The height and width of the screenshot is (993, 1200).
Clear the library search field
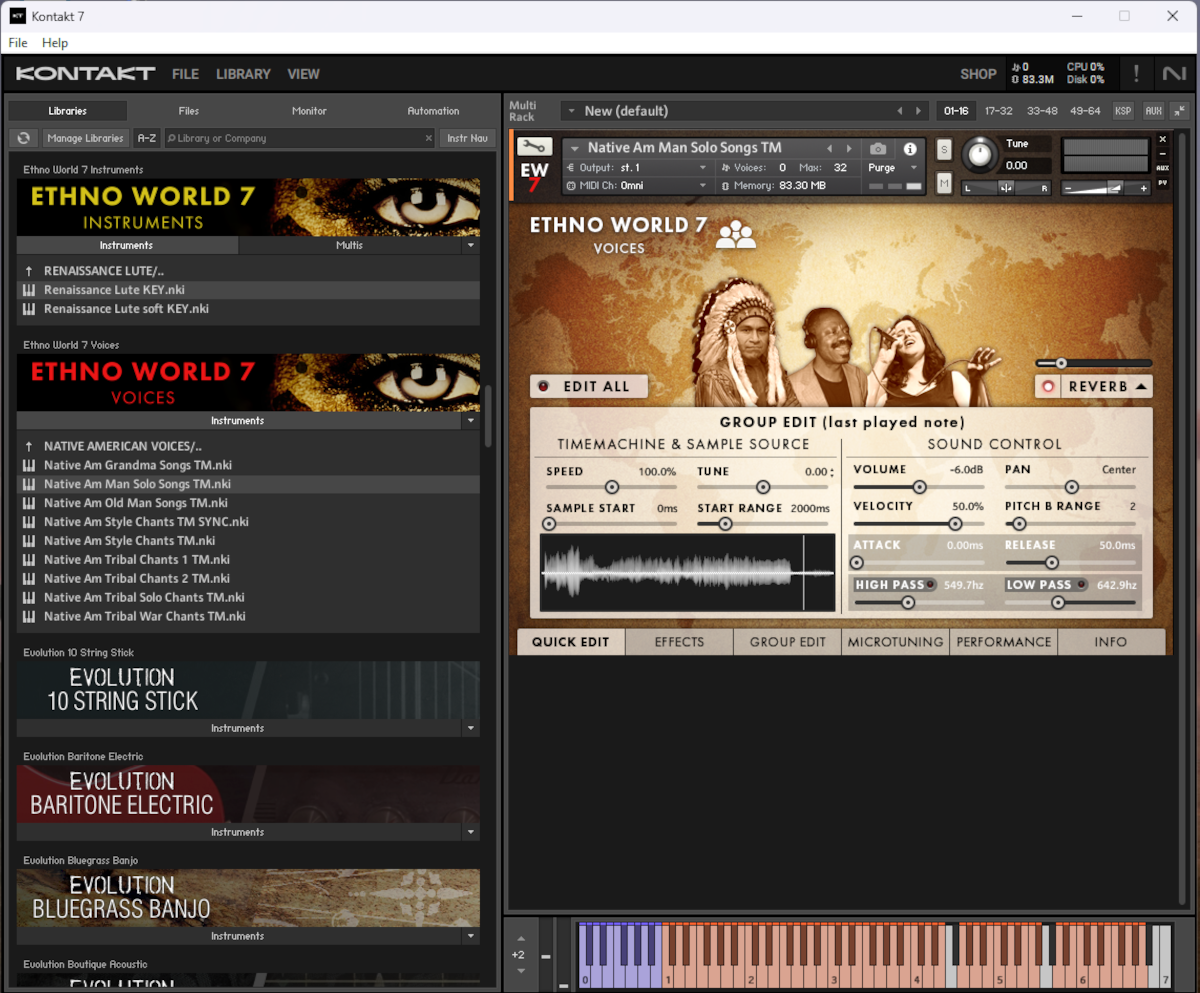[429, 138]
